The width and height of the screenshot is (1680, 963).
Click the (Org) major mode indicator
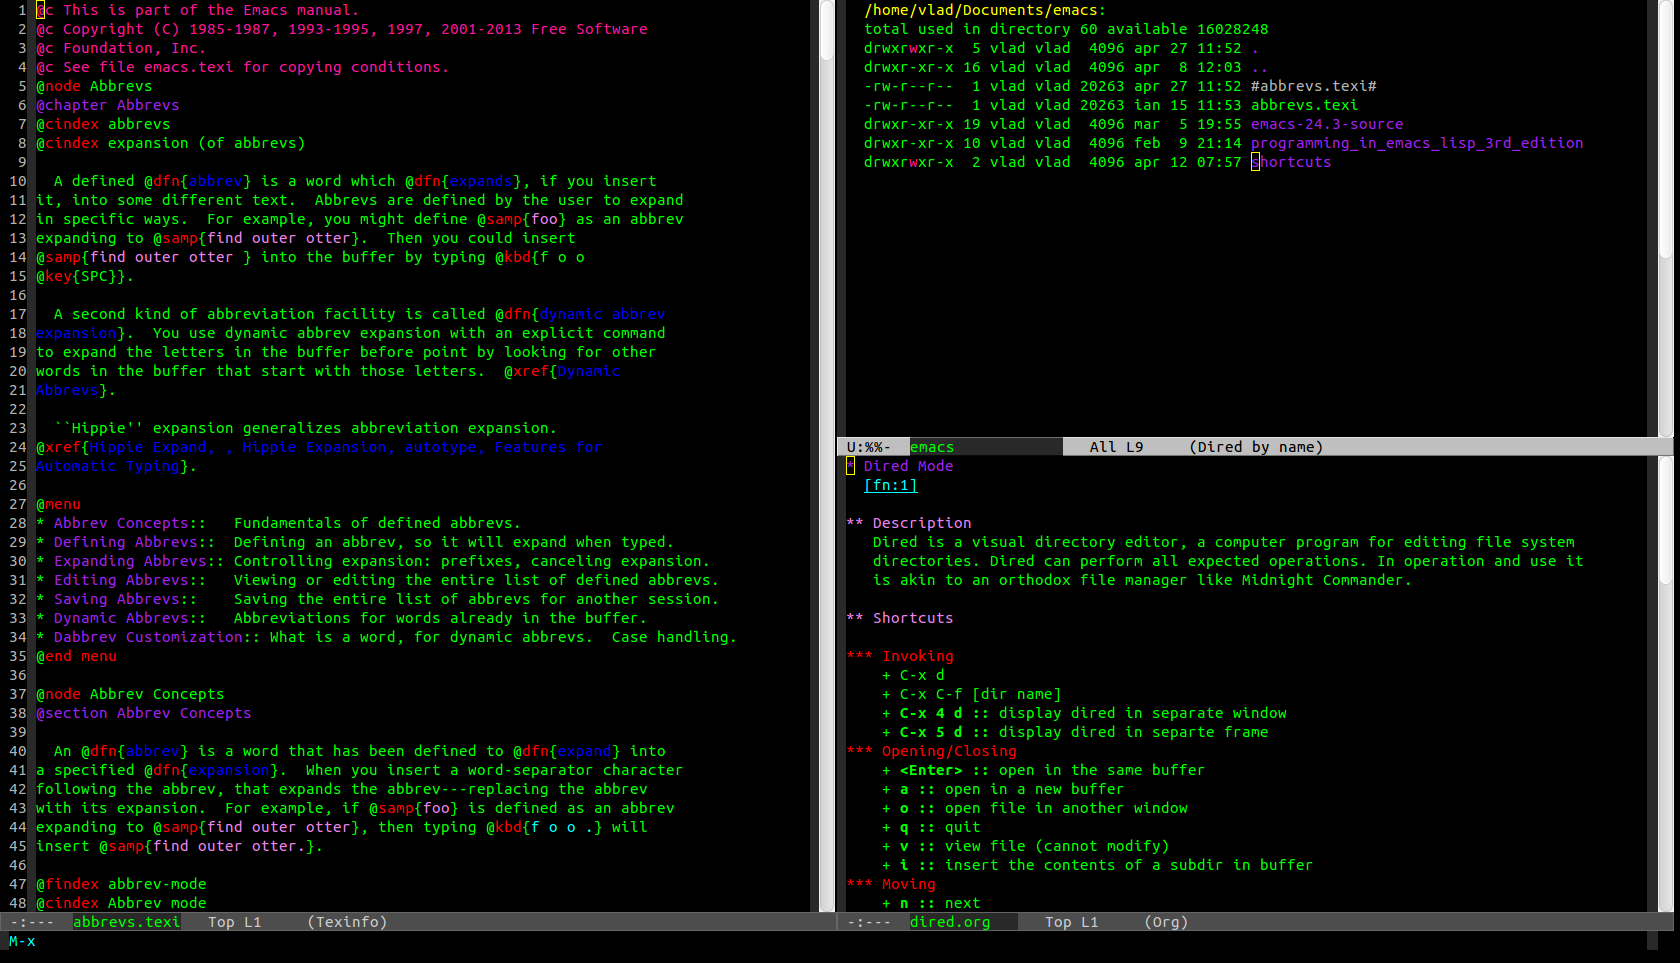pos(1166,922)
